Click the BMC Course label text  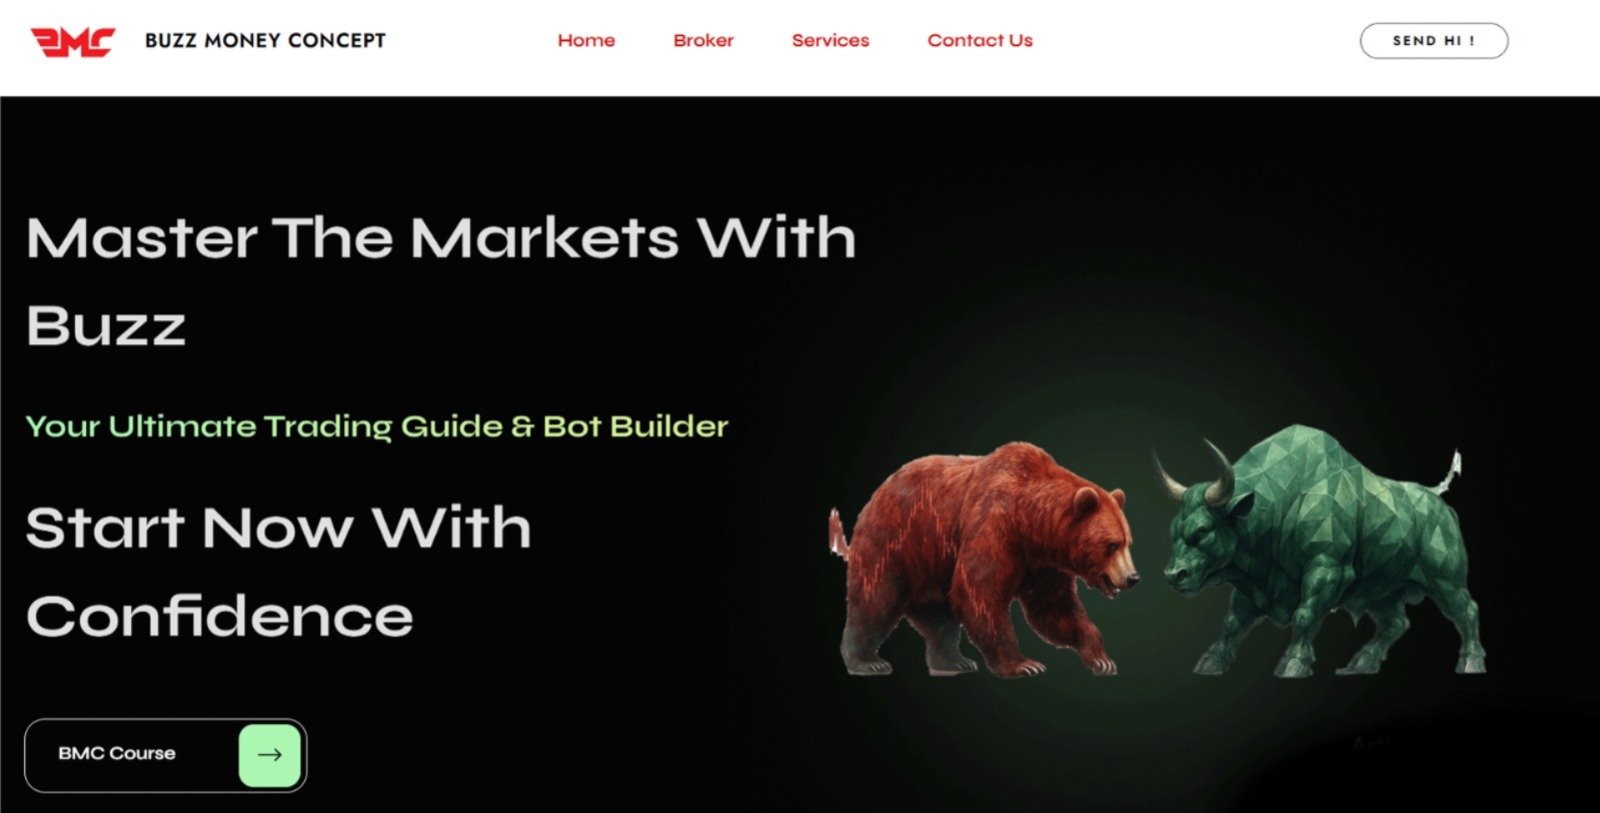[x=117, y=753]
